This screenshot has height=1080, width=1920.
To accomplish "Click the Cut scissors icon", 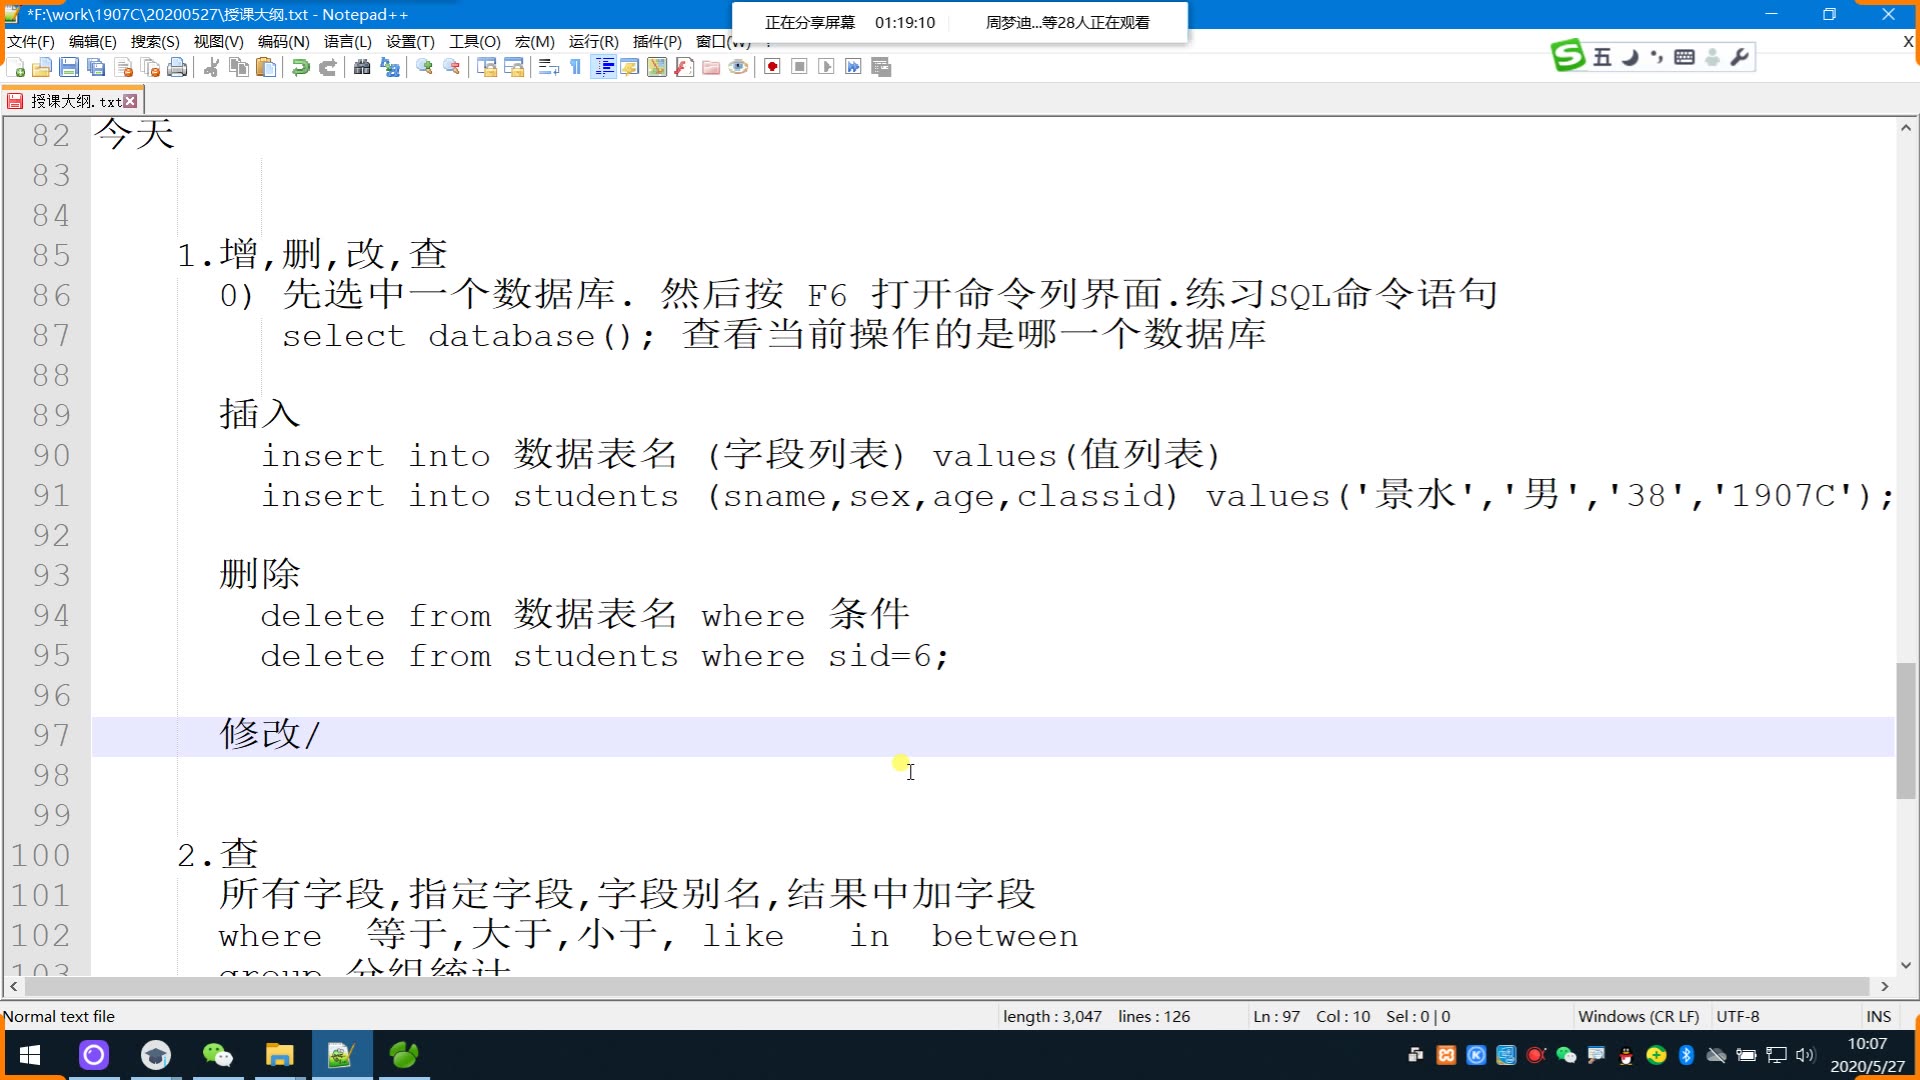I will 211,67.
